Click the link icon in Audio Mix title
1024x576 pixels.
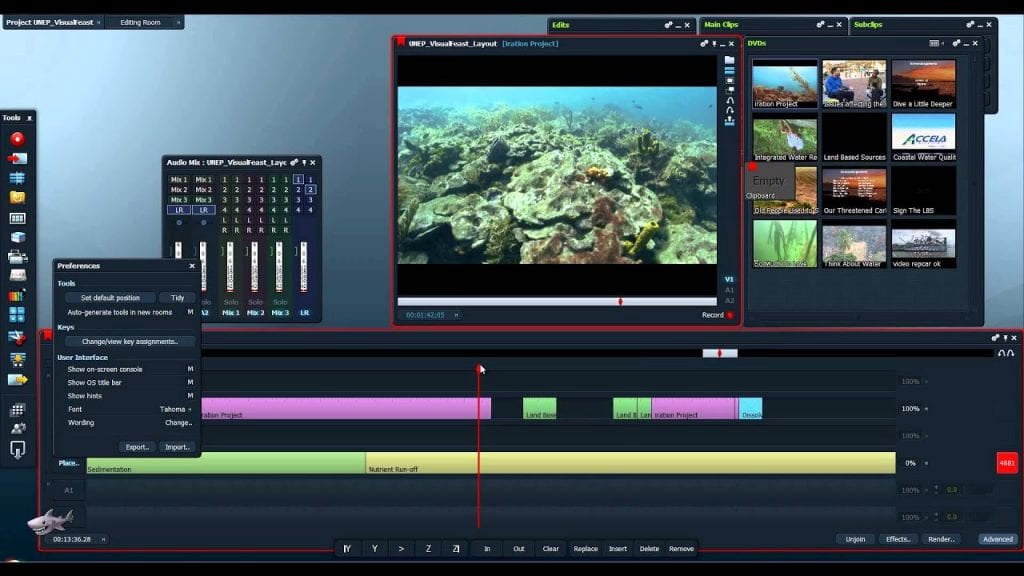point(294,162)
